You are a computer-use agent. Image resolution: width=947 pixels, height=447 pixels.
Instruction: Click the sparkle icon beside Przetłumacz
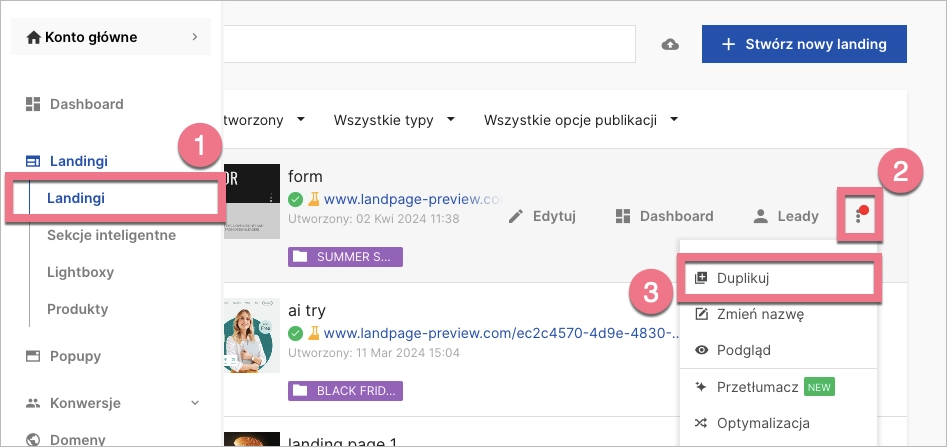click(x=701, y=387)
